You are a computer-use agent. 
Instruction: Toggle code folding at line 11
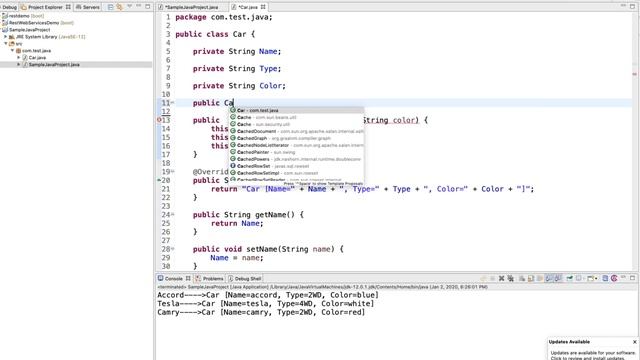tap(173, 103)
